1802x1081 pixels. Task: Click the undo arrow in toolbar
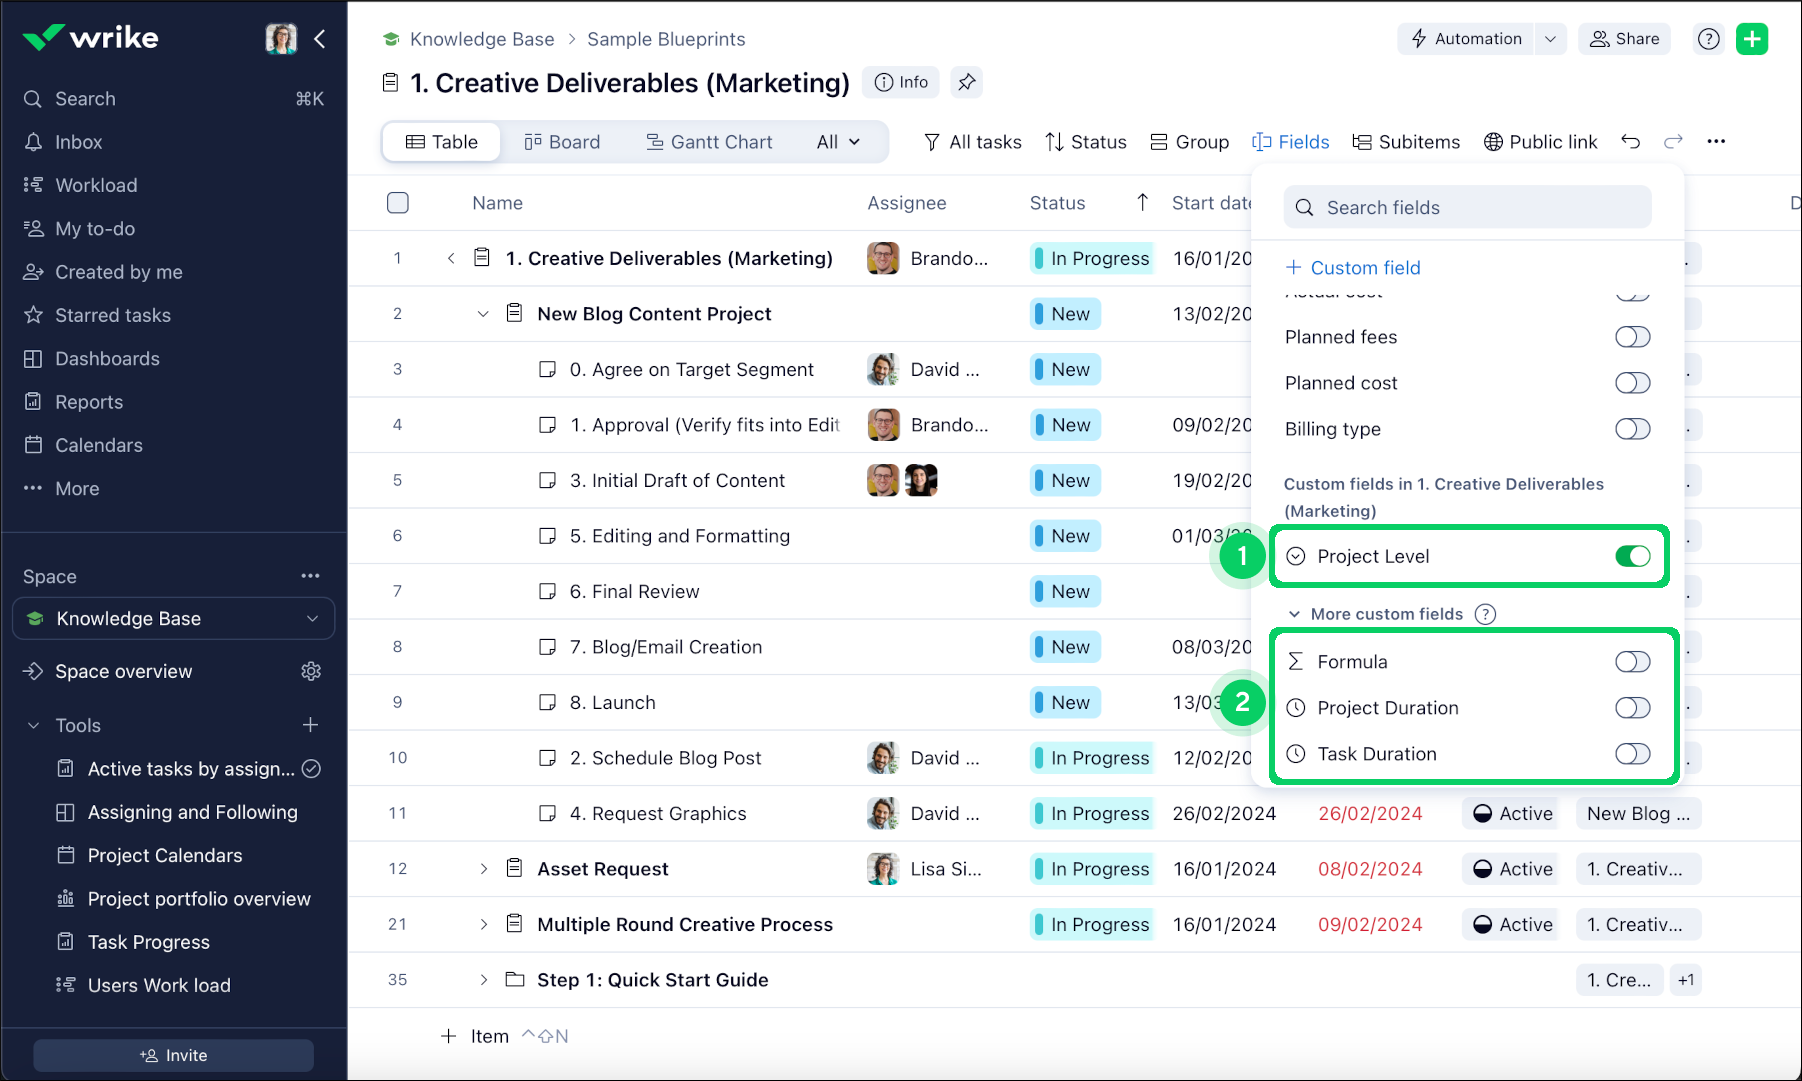1631,142
